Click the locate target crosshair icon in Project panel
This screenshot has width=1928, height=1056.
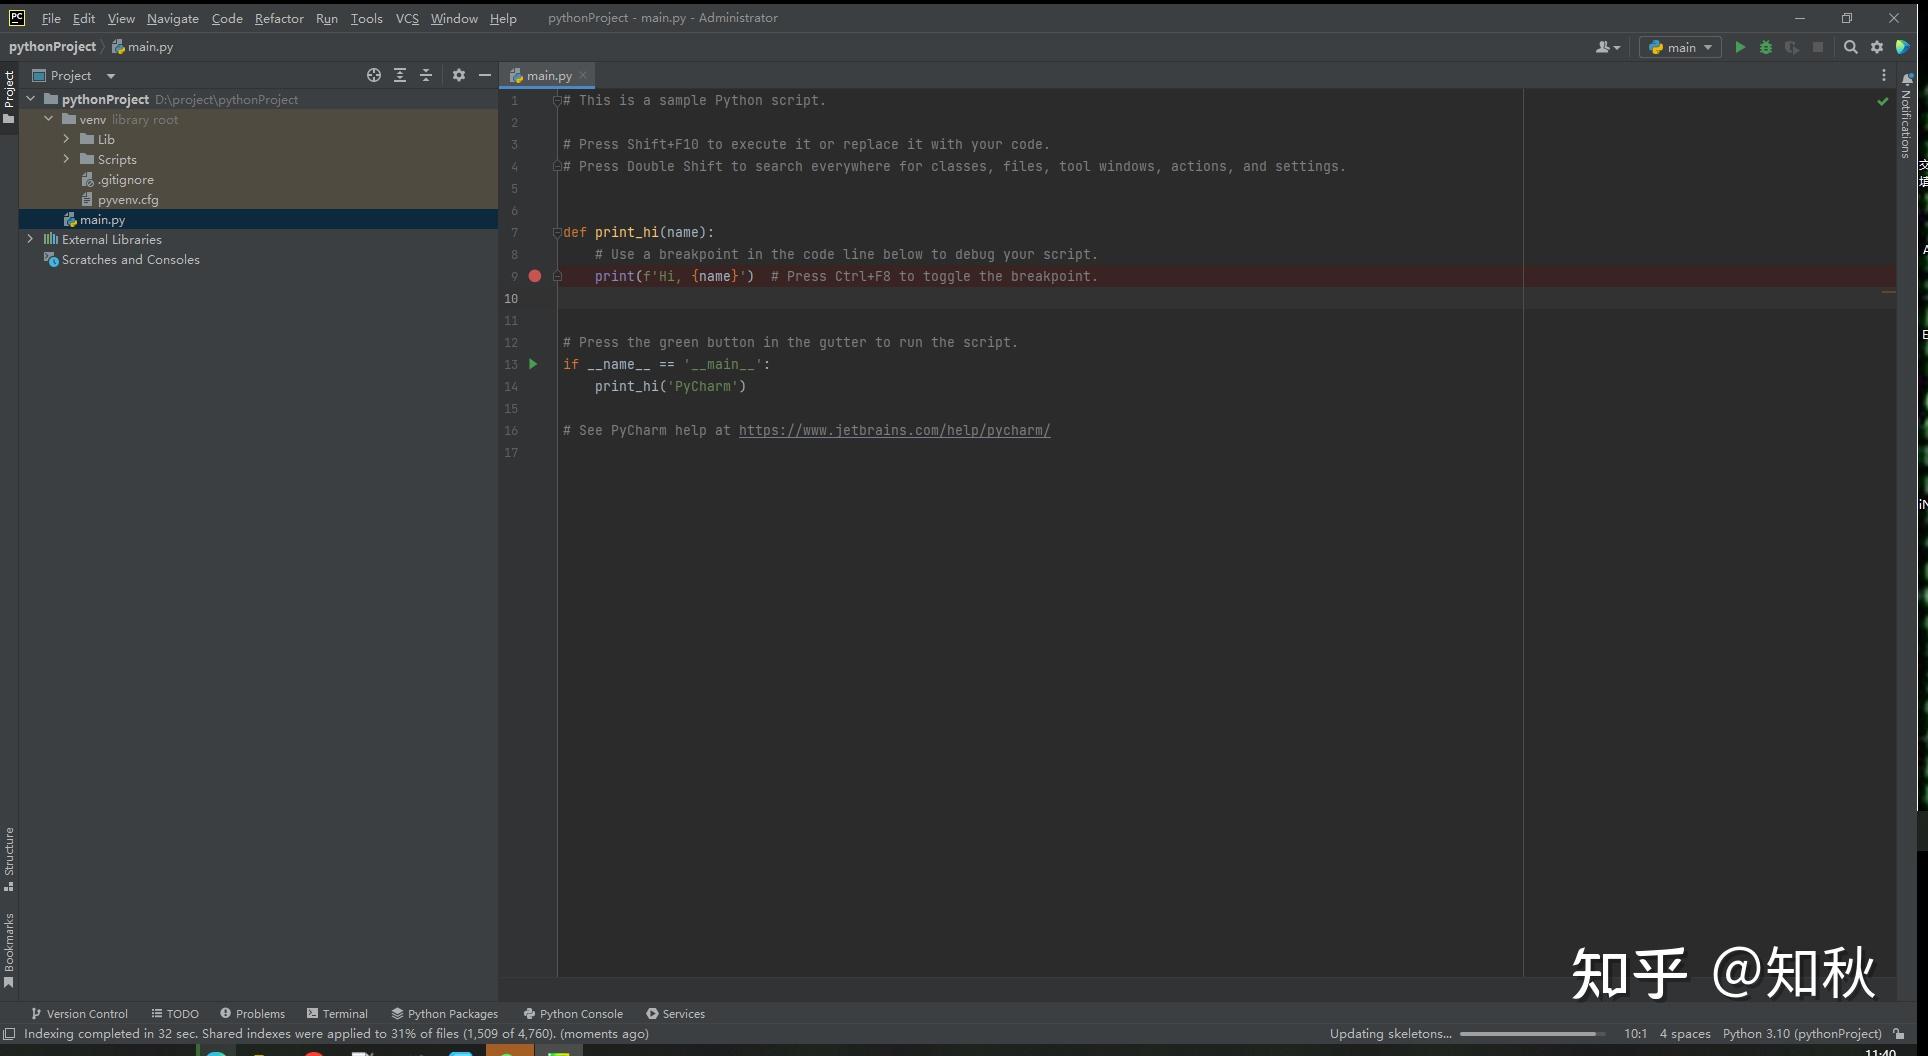[374, 75]
